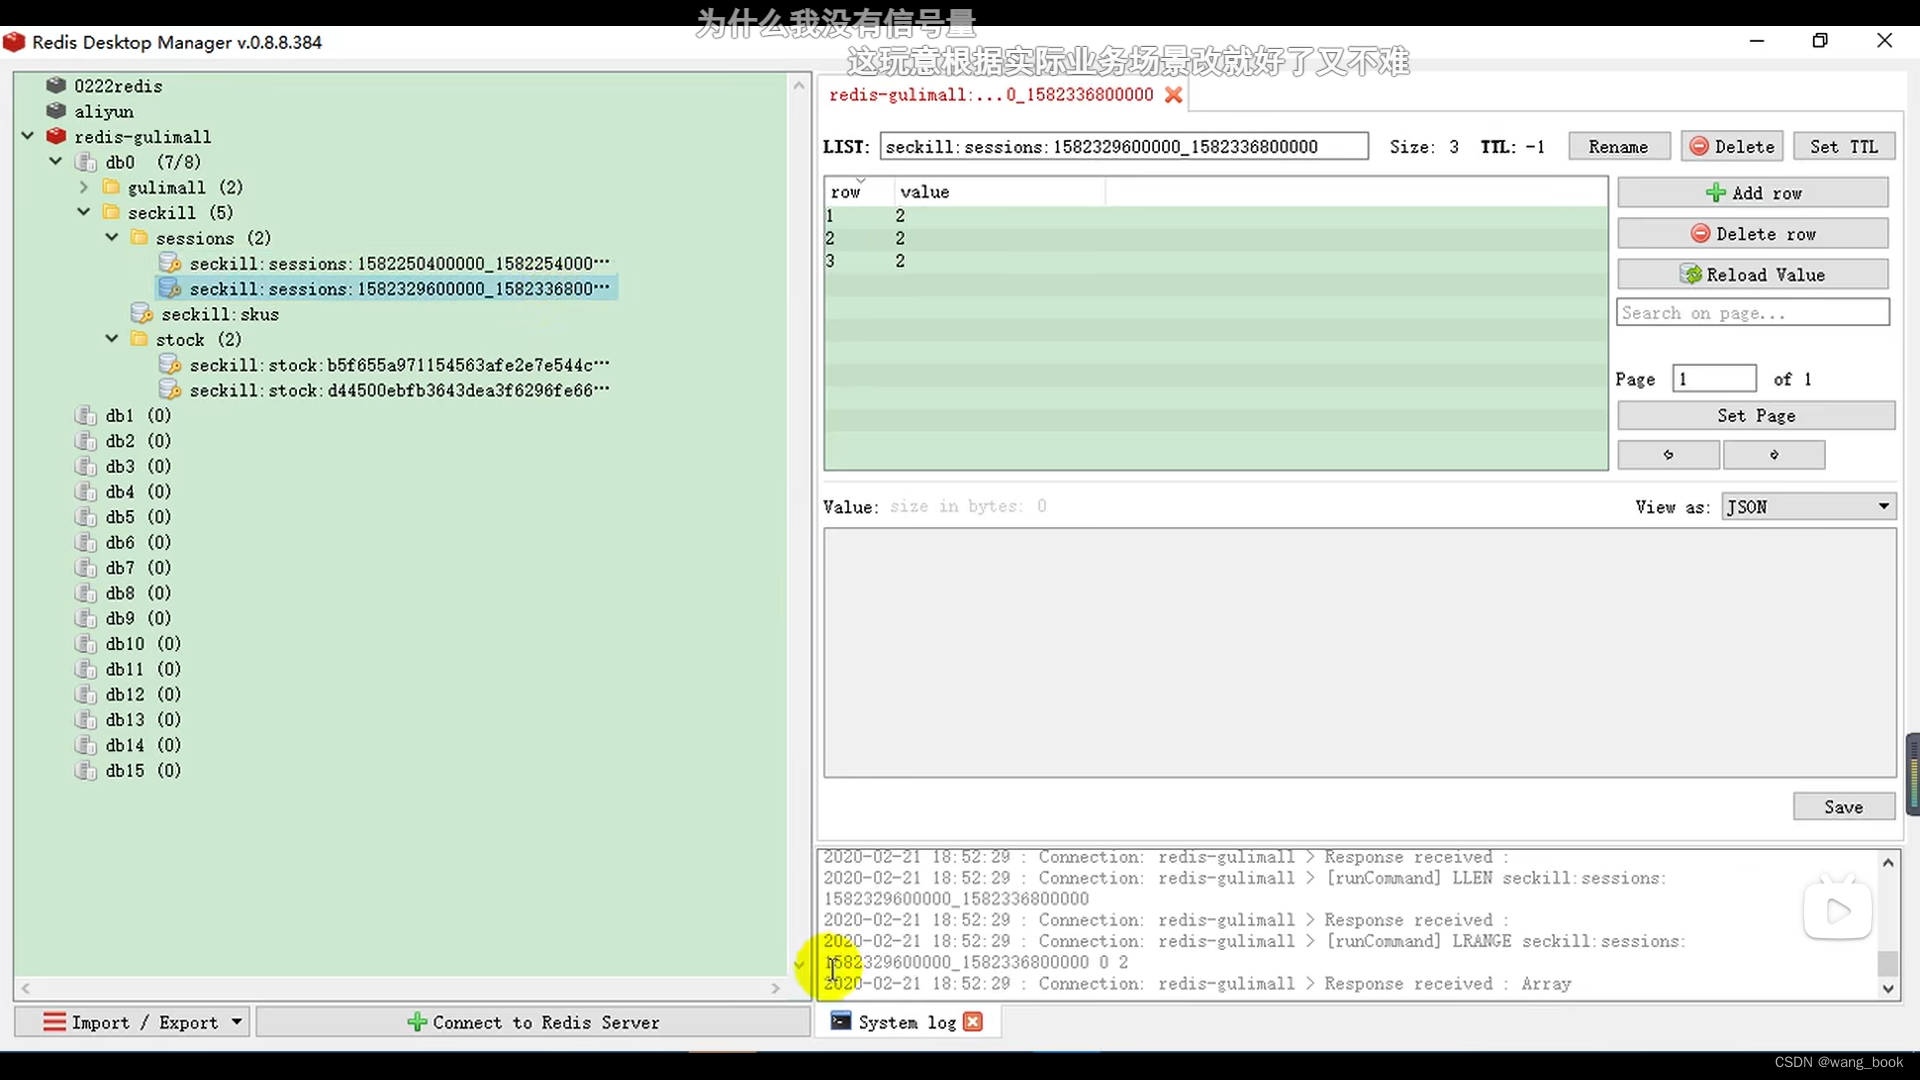Click the red redis-gulimall server icon
The height and width of the screenshot is (1080, 1920).
click(56, 136)
